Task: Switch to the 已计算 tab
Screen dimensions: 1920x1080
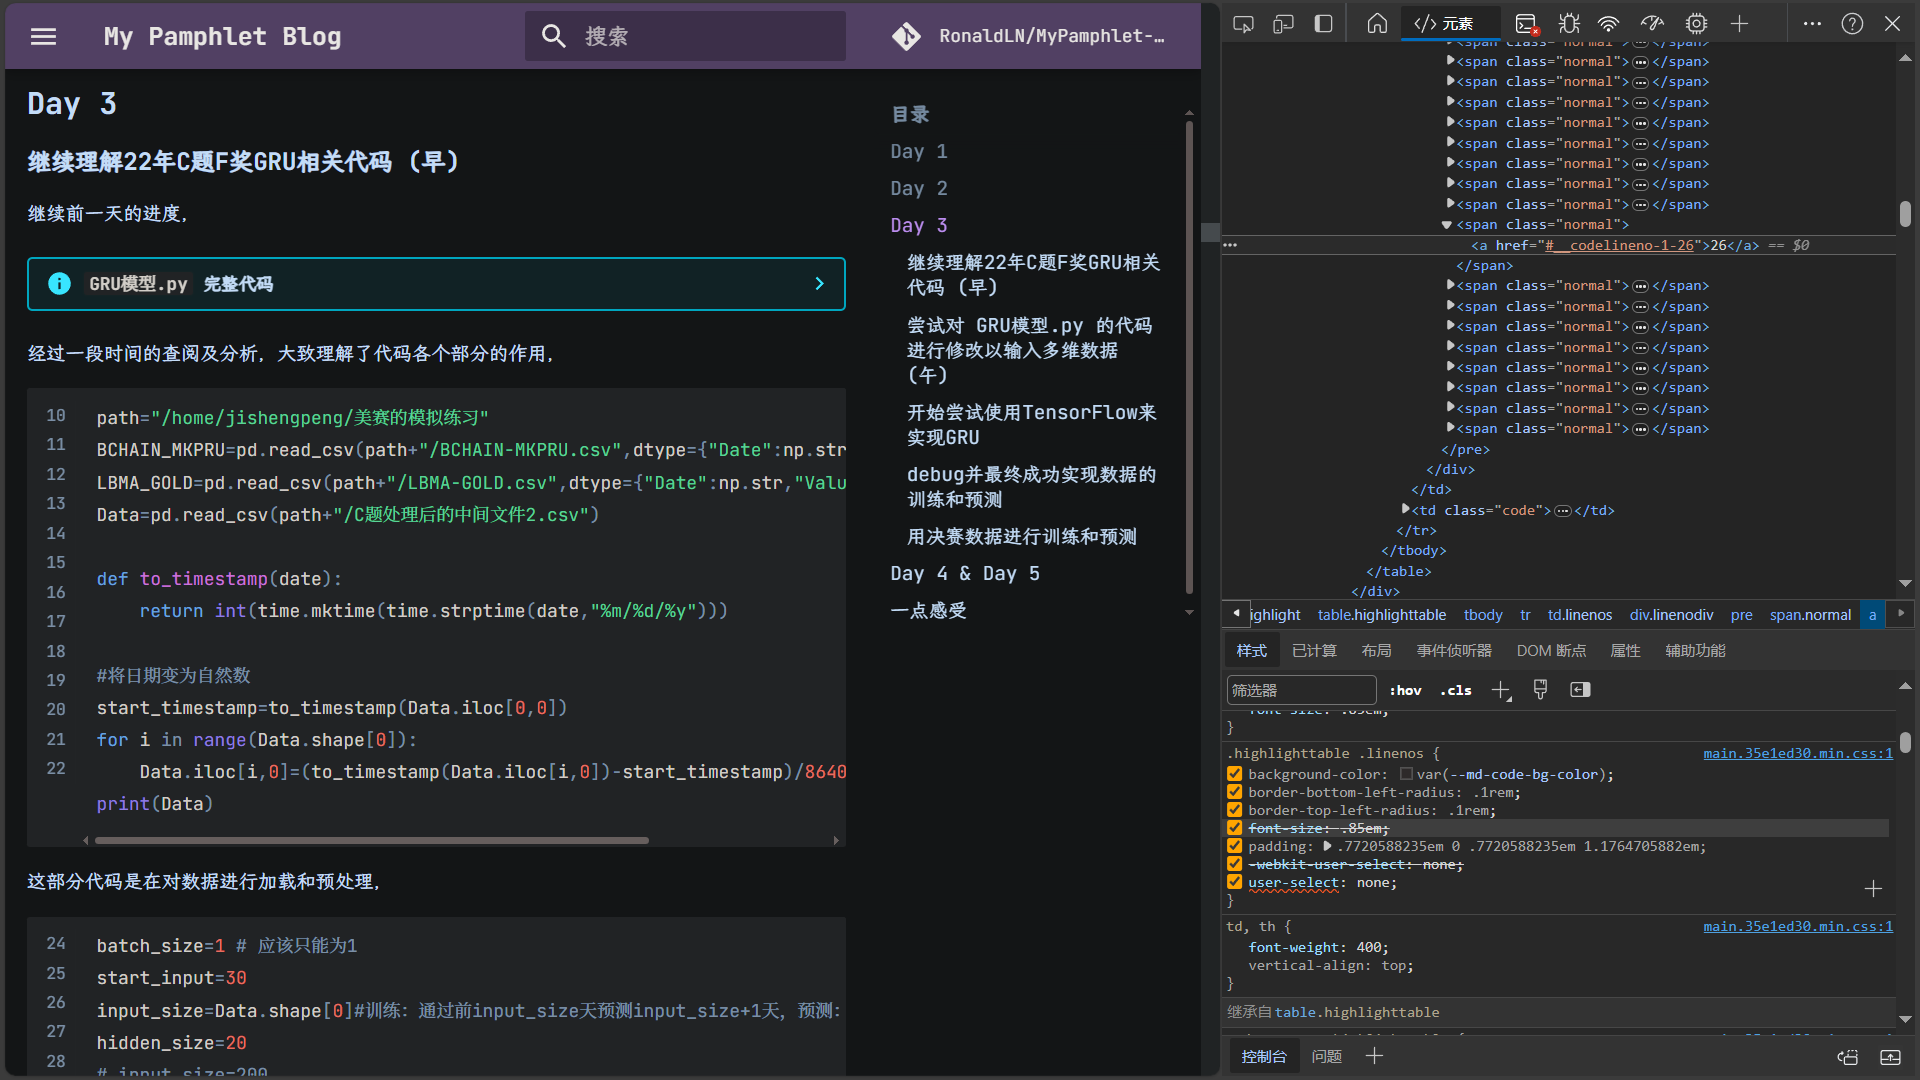Action: coord(1313,651)
